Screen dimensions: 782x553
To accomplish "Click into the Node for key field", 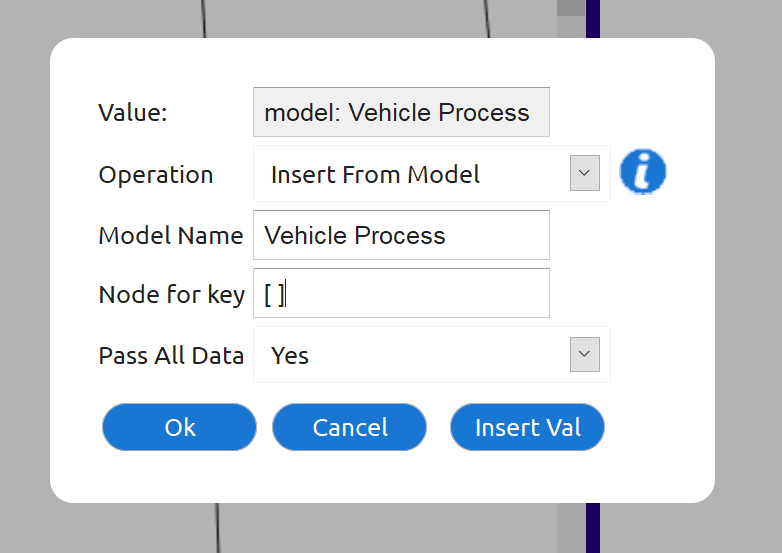I will [401, 293].
